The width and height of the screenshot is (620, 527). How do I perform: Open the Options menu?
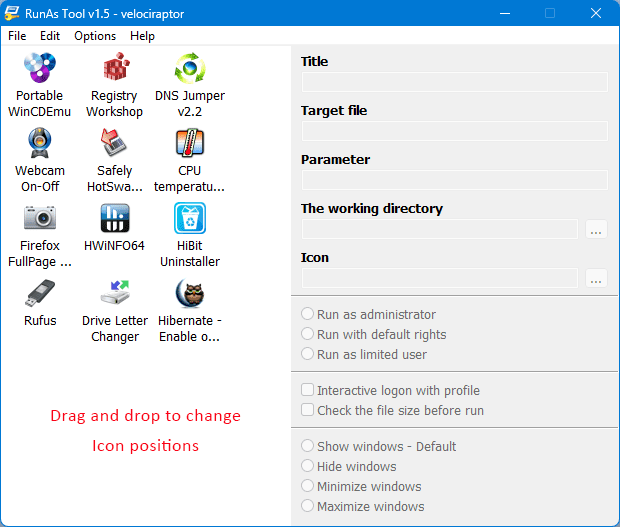click(x=95, y=35)
